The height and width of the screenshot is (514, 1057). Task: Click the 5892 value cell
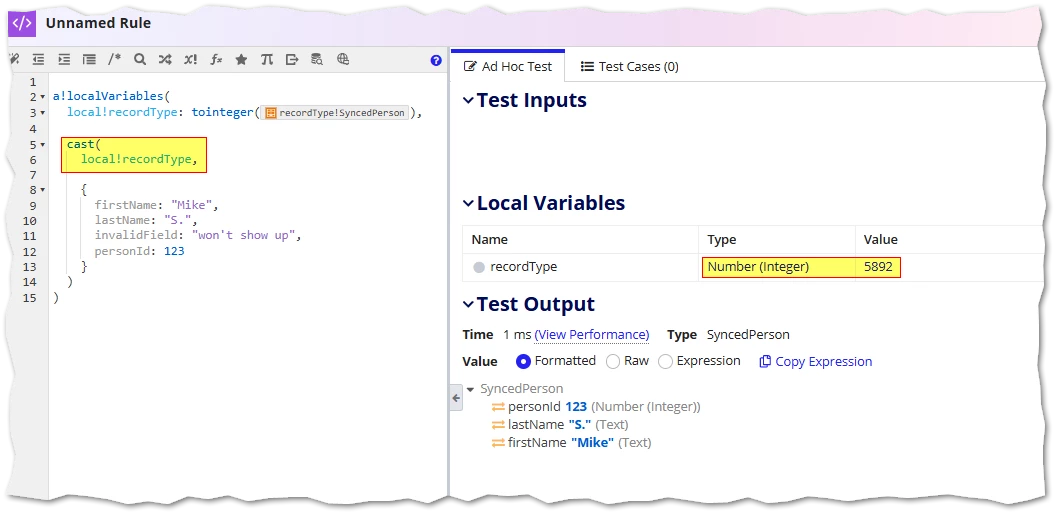(x=878, y=267)
